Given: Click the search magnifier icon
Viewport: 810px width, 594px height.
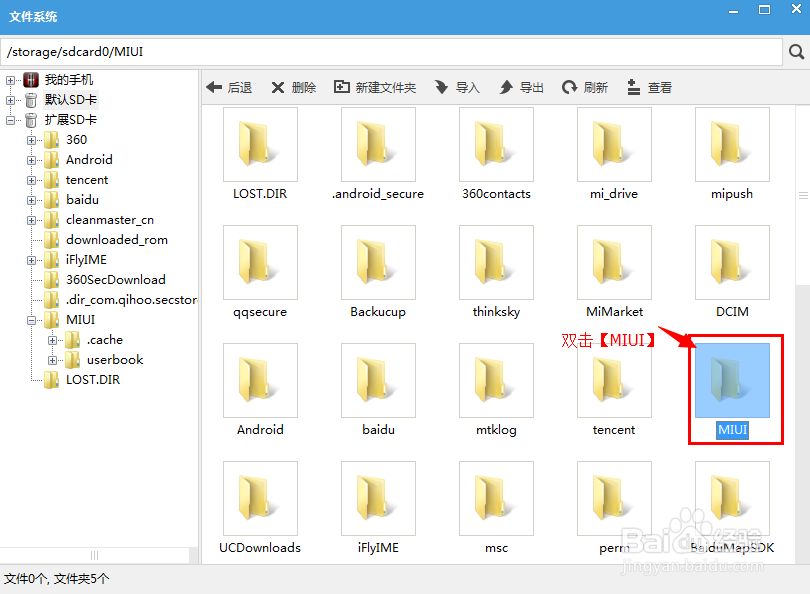Looking at the screenshot, I should [x=796, y=52].
